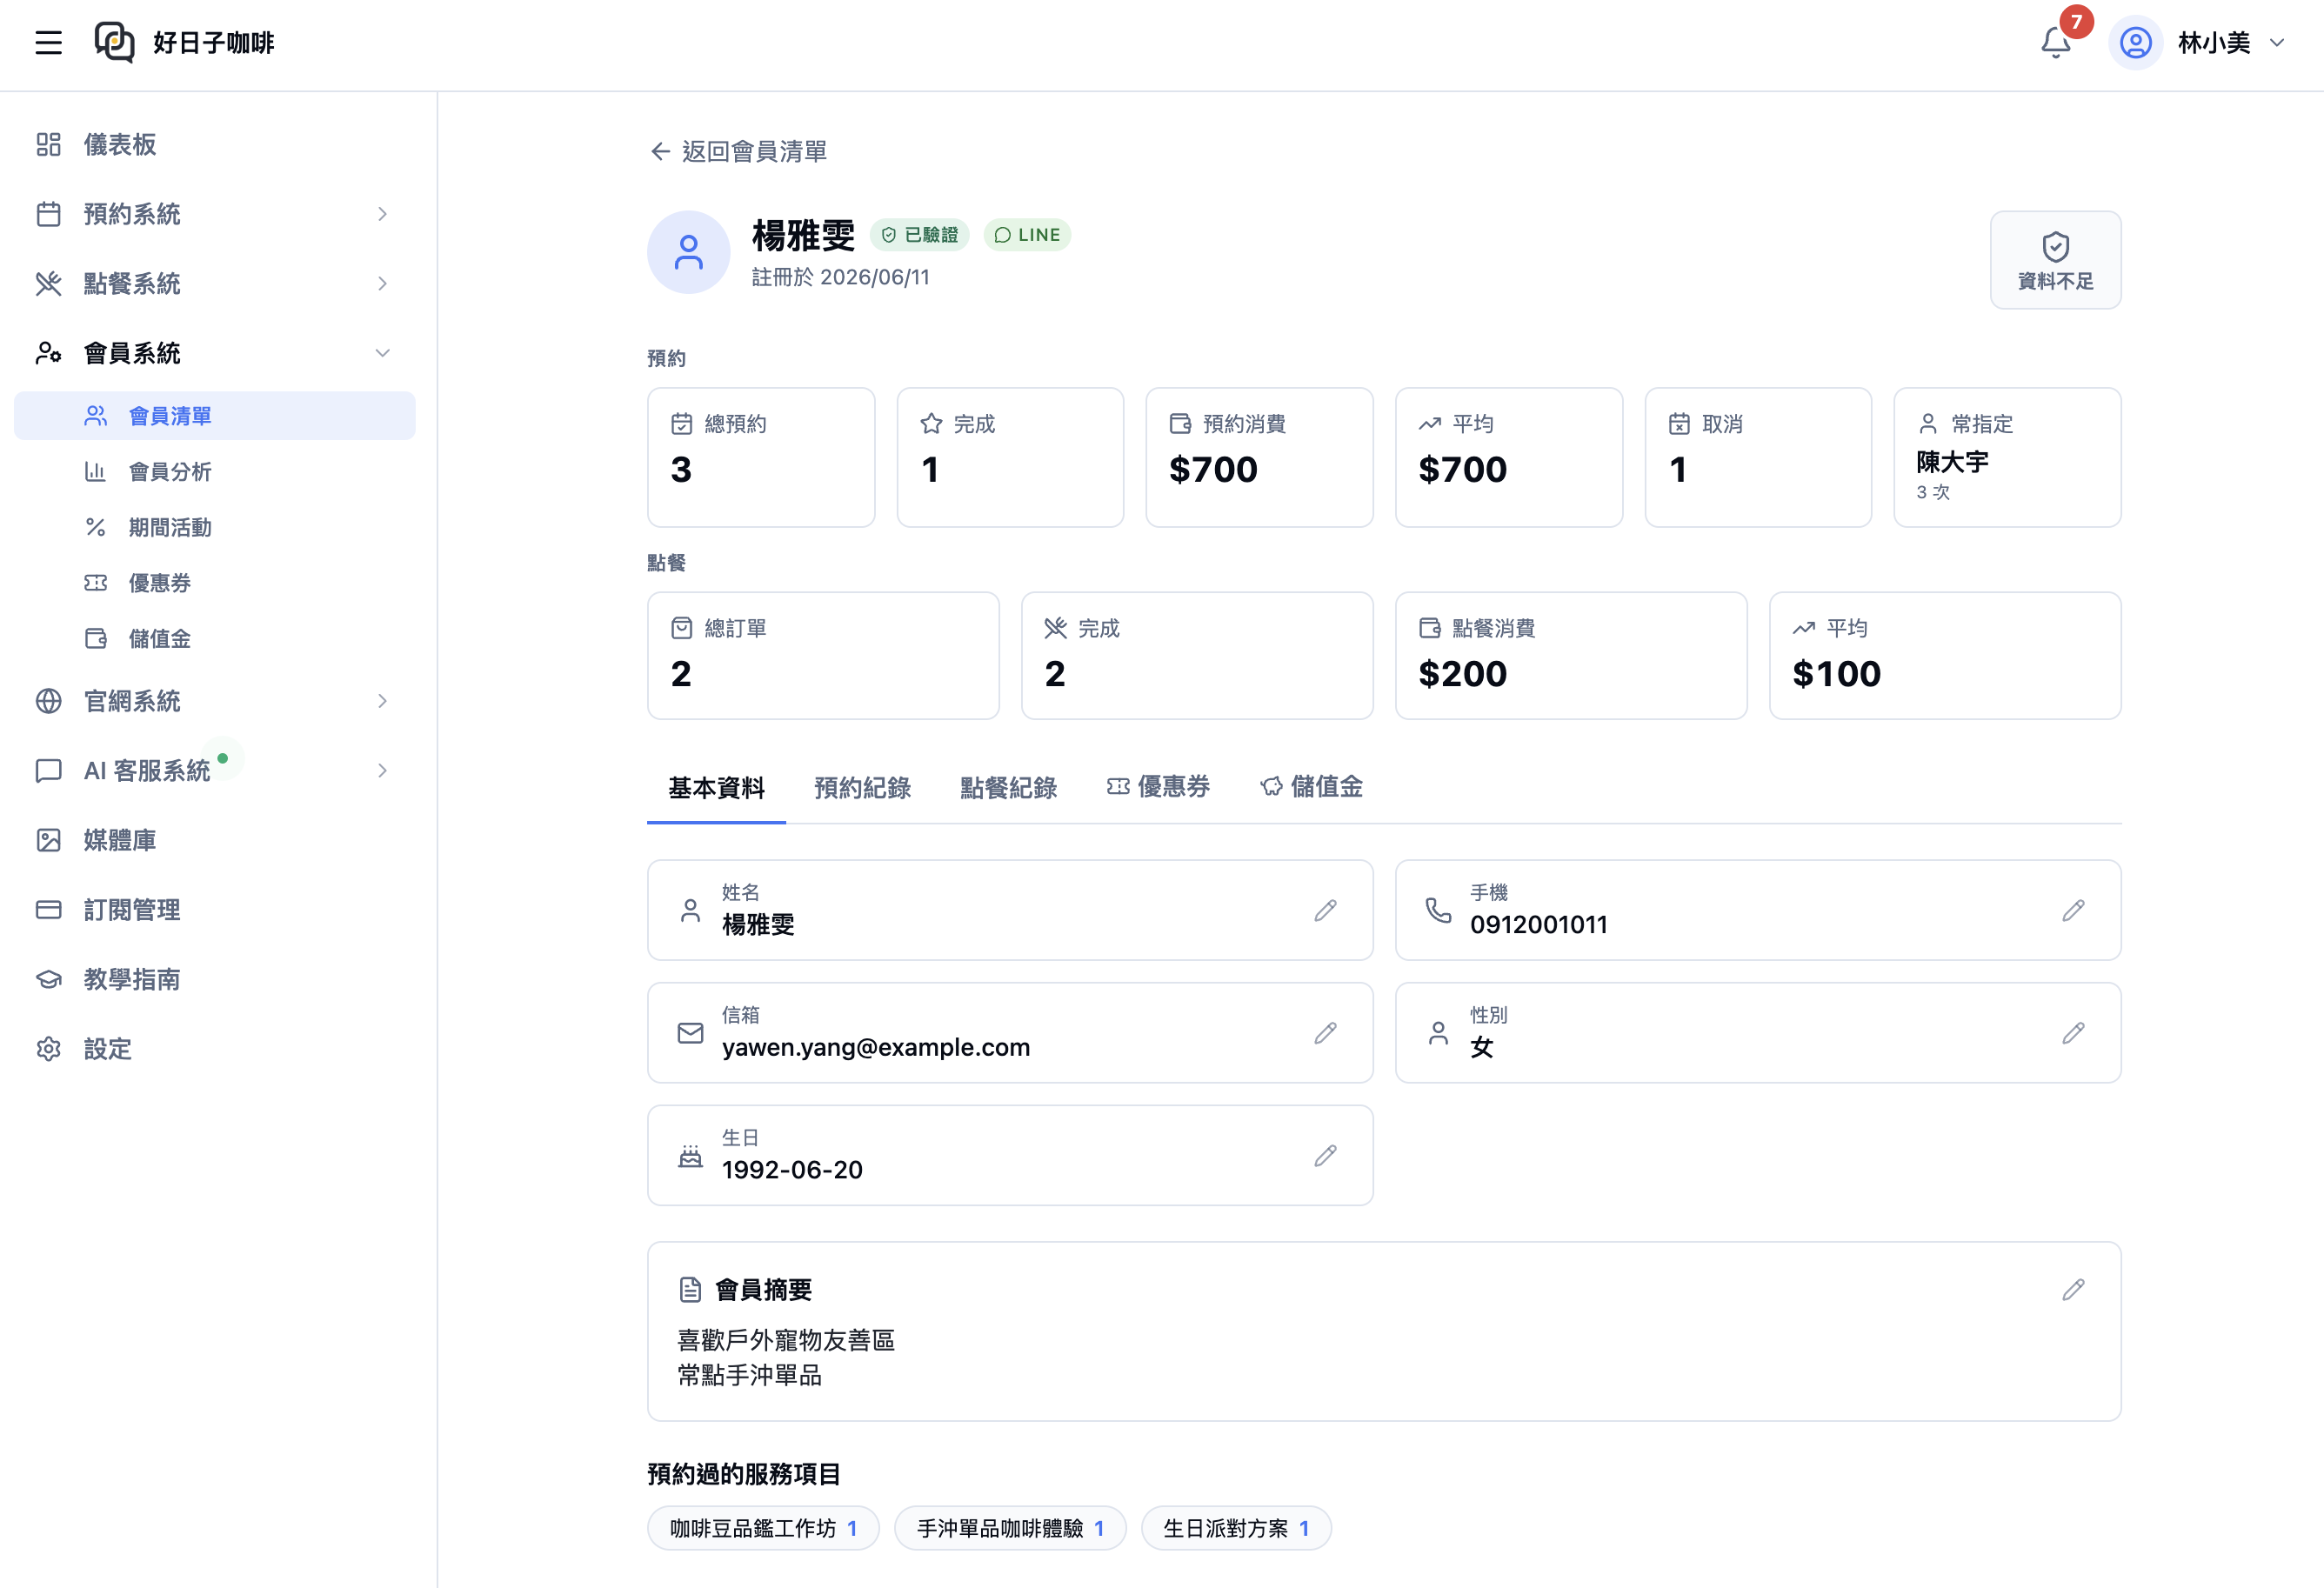Click the 生日派對方案 tag
The width and height of the screenshot is (2324, 1588).
[1236, 1529]
